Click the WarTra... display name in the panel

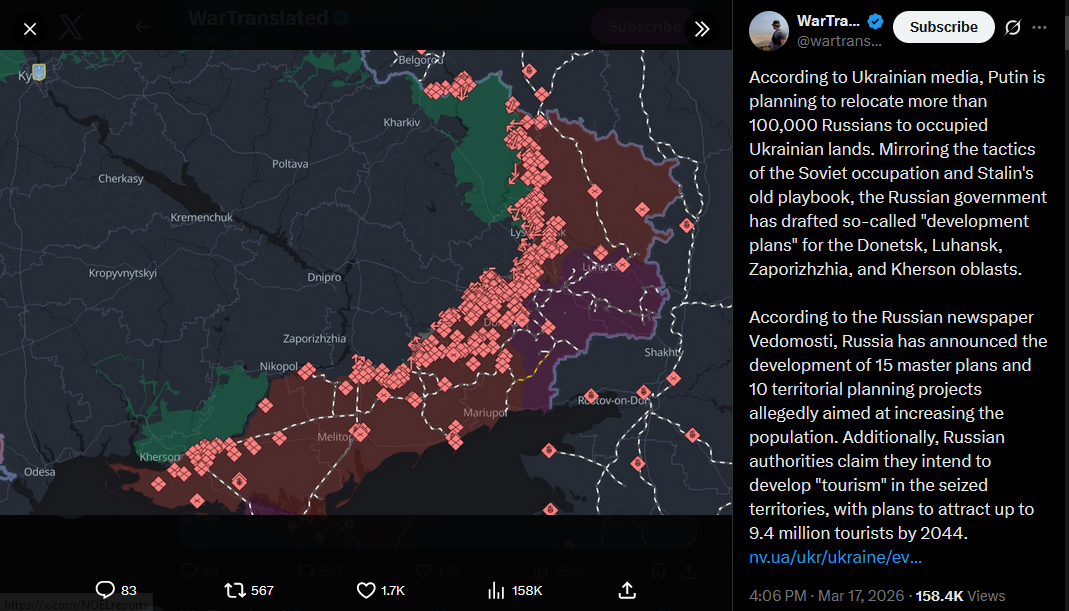click(x=828, y=21)
